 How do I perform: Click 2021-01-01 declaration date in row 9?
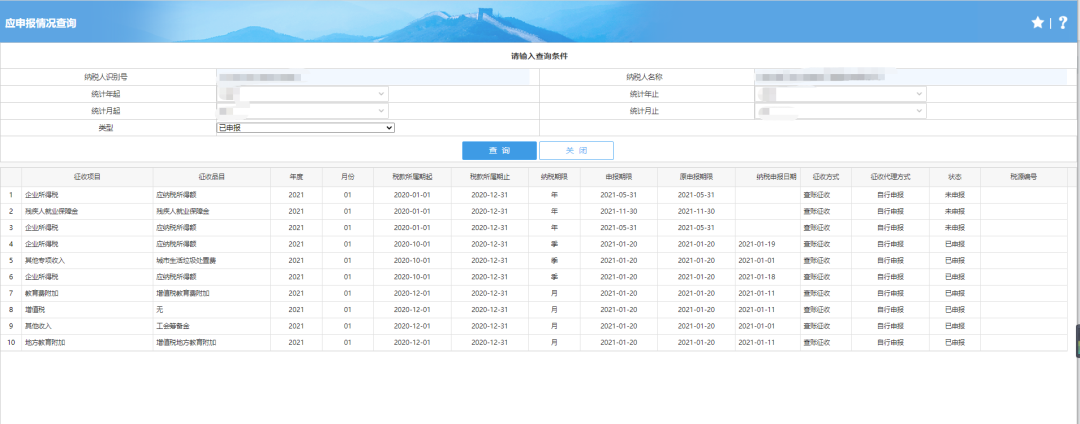point(756,326)
